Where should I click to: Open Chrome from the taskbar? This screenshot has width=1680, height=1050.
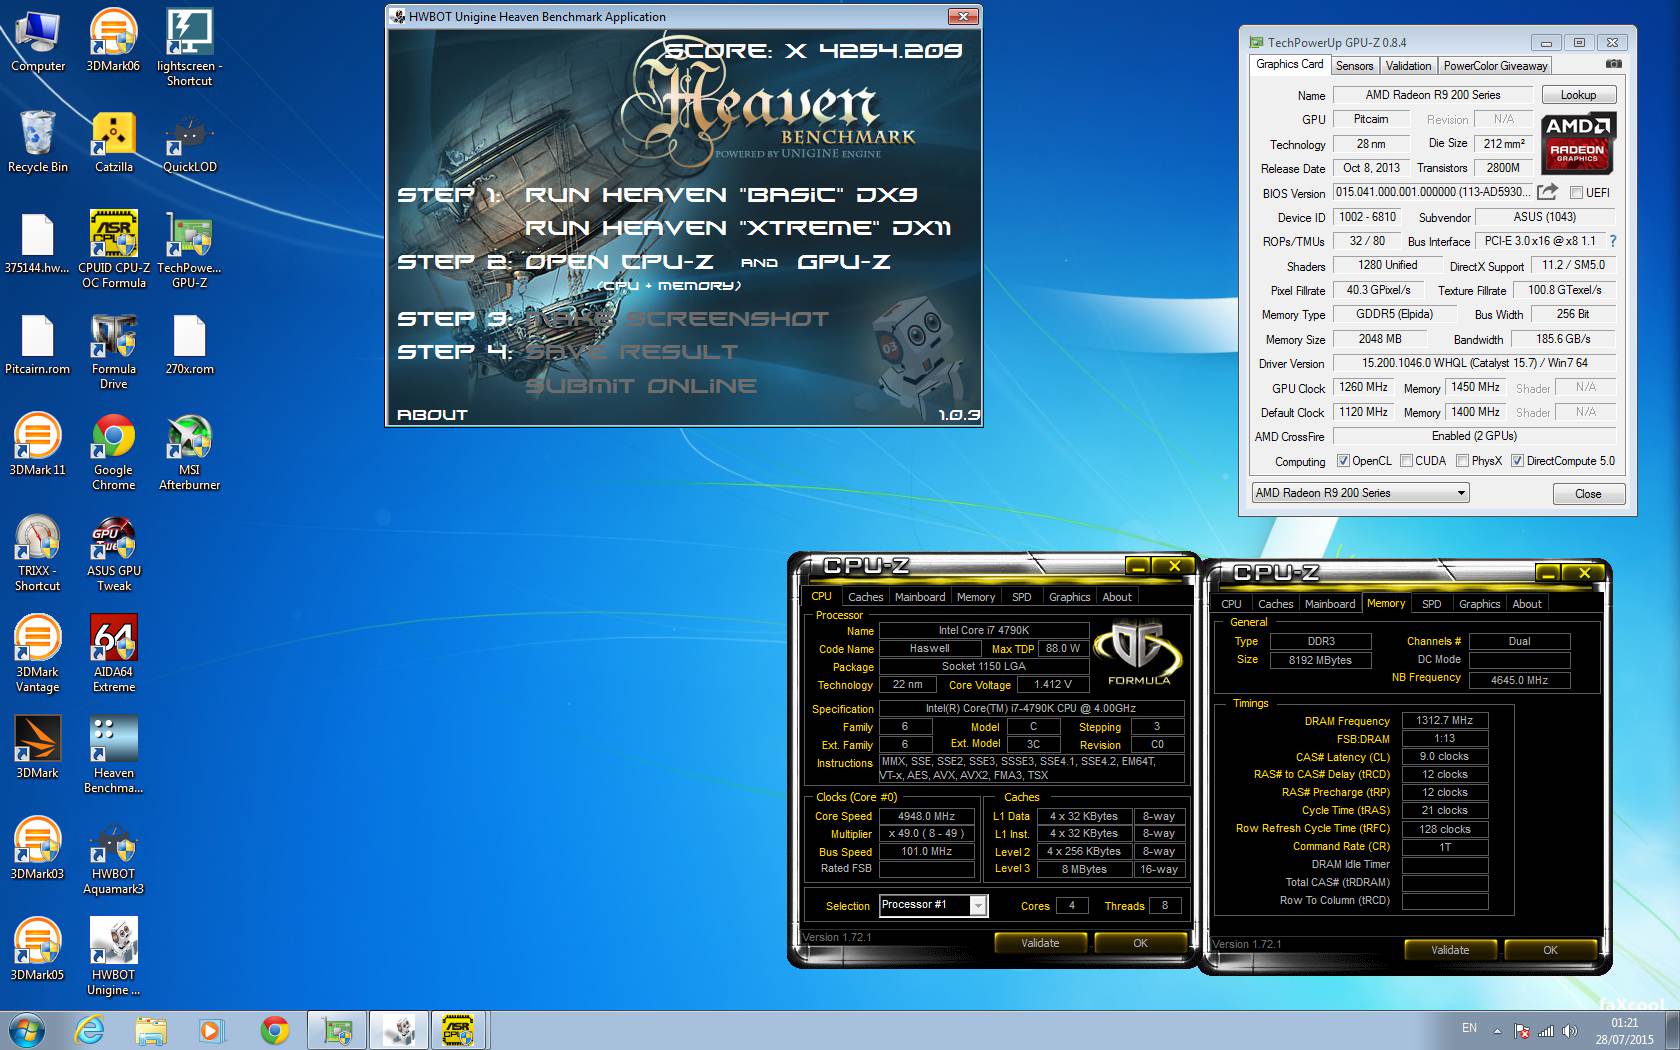pyautogui.click(x=274, y=1030)
